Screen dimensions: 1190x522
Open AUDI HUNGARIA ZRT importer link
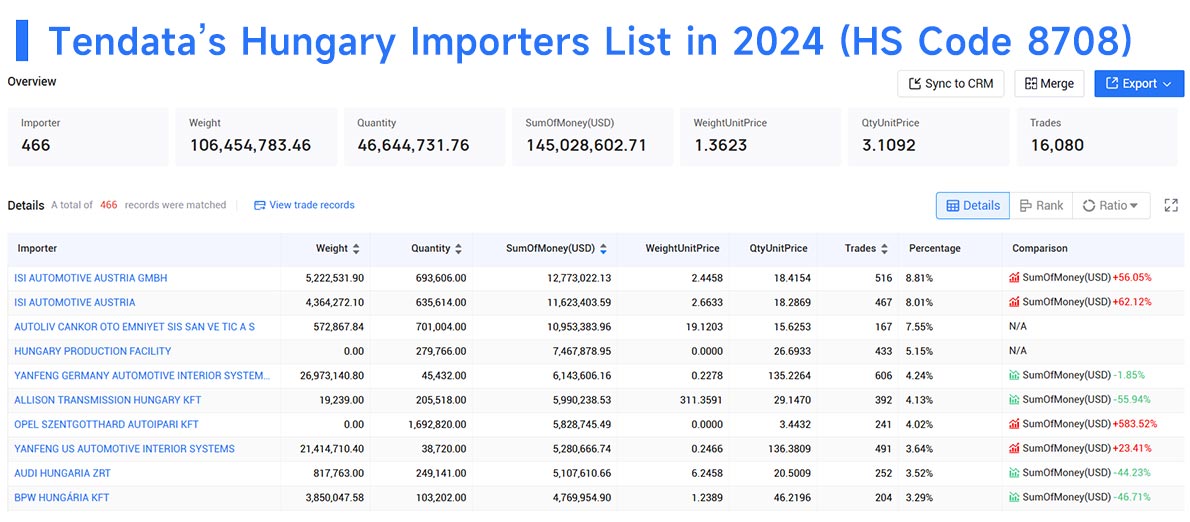tap(62, 473)
